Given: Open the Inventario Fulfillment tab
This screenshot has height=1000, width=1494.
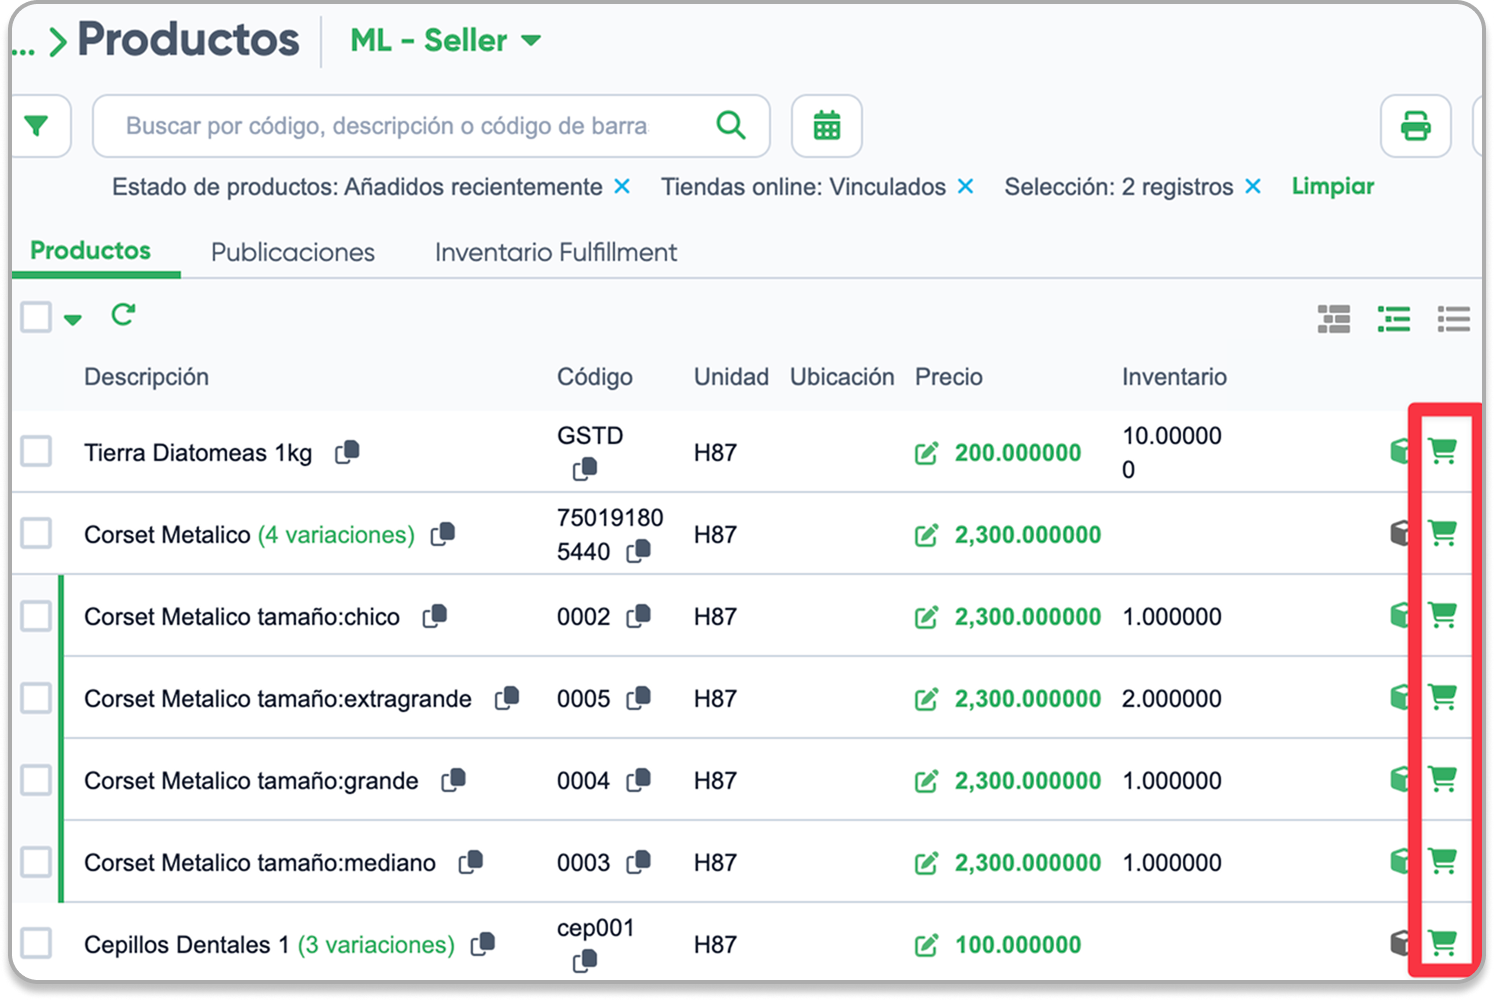Looking at the screenshot, I should (x=556, y=252).
